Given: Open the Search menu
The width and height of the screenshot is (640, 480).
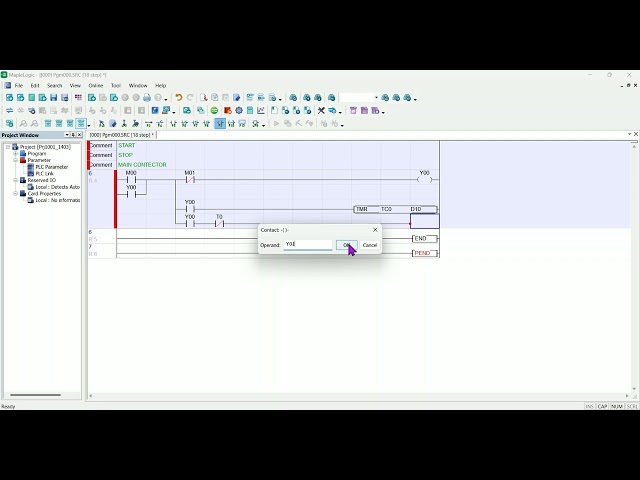Looking at the screenshot, I should 54,85.
